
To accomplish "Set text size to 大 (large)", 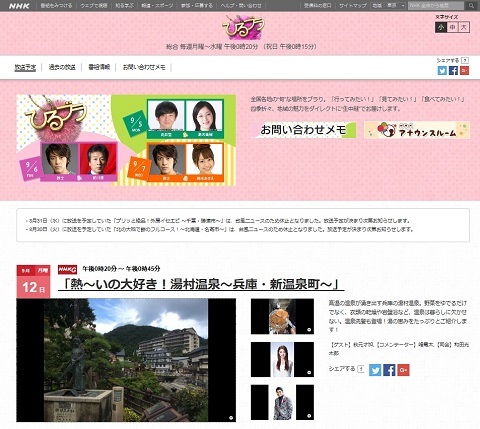I will 464,27.
